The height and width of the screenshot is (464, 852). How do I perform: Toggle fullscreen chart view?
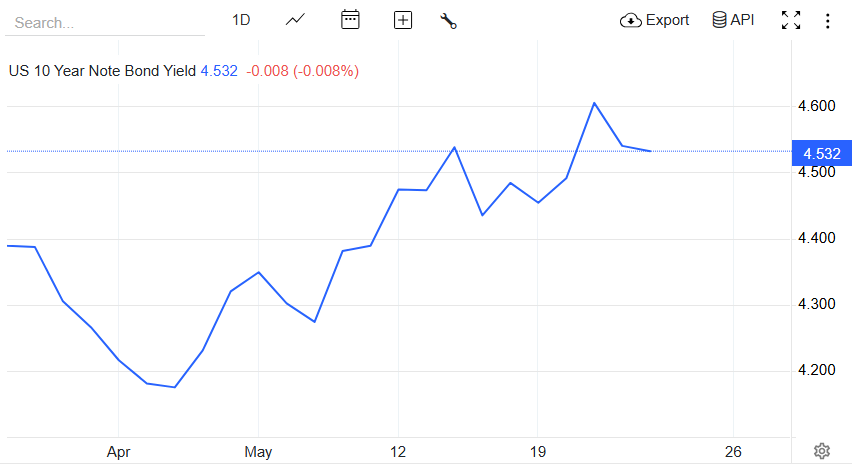click(791, 20)
